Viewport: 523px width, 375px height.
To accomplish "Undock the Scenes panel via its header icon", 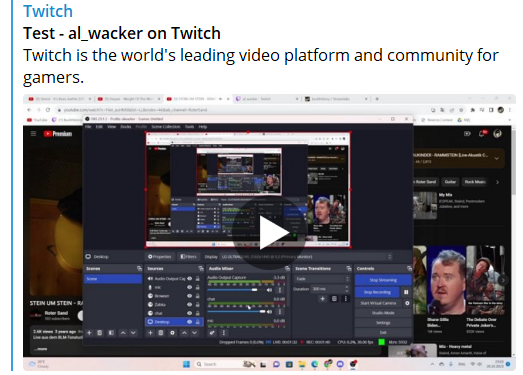I will (x=139, y=269).
